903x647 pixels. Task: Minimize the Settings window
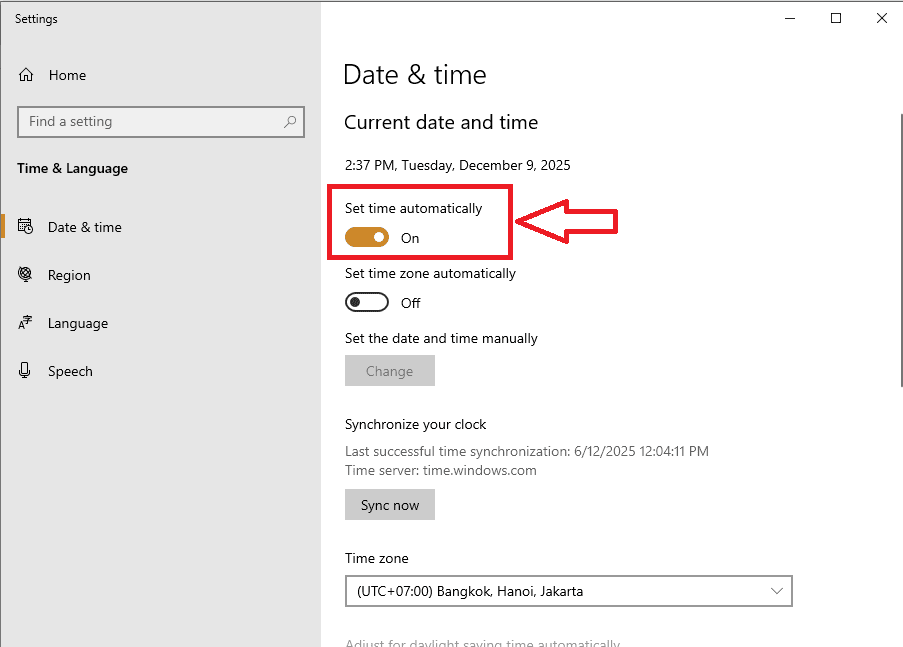(790, 18)
